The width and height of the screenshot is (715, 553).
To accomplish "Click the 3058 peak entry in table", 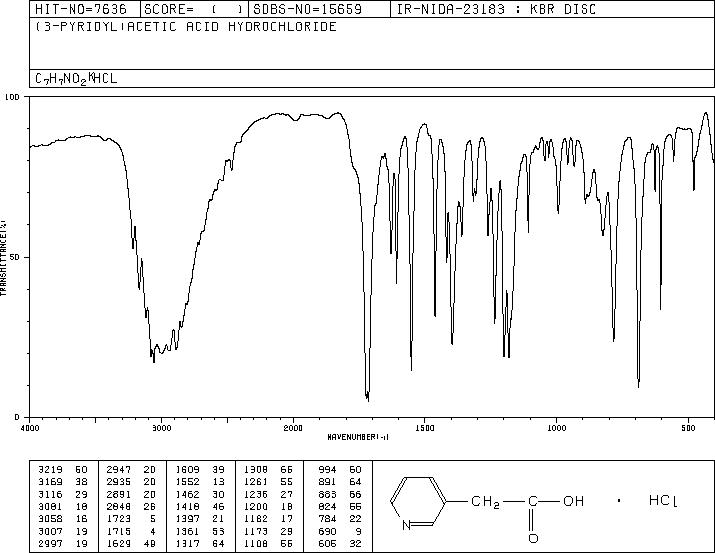I will click(63, 519).
